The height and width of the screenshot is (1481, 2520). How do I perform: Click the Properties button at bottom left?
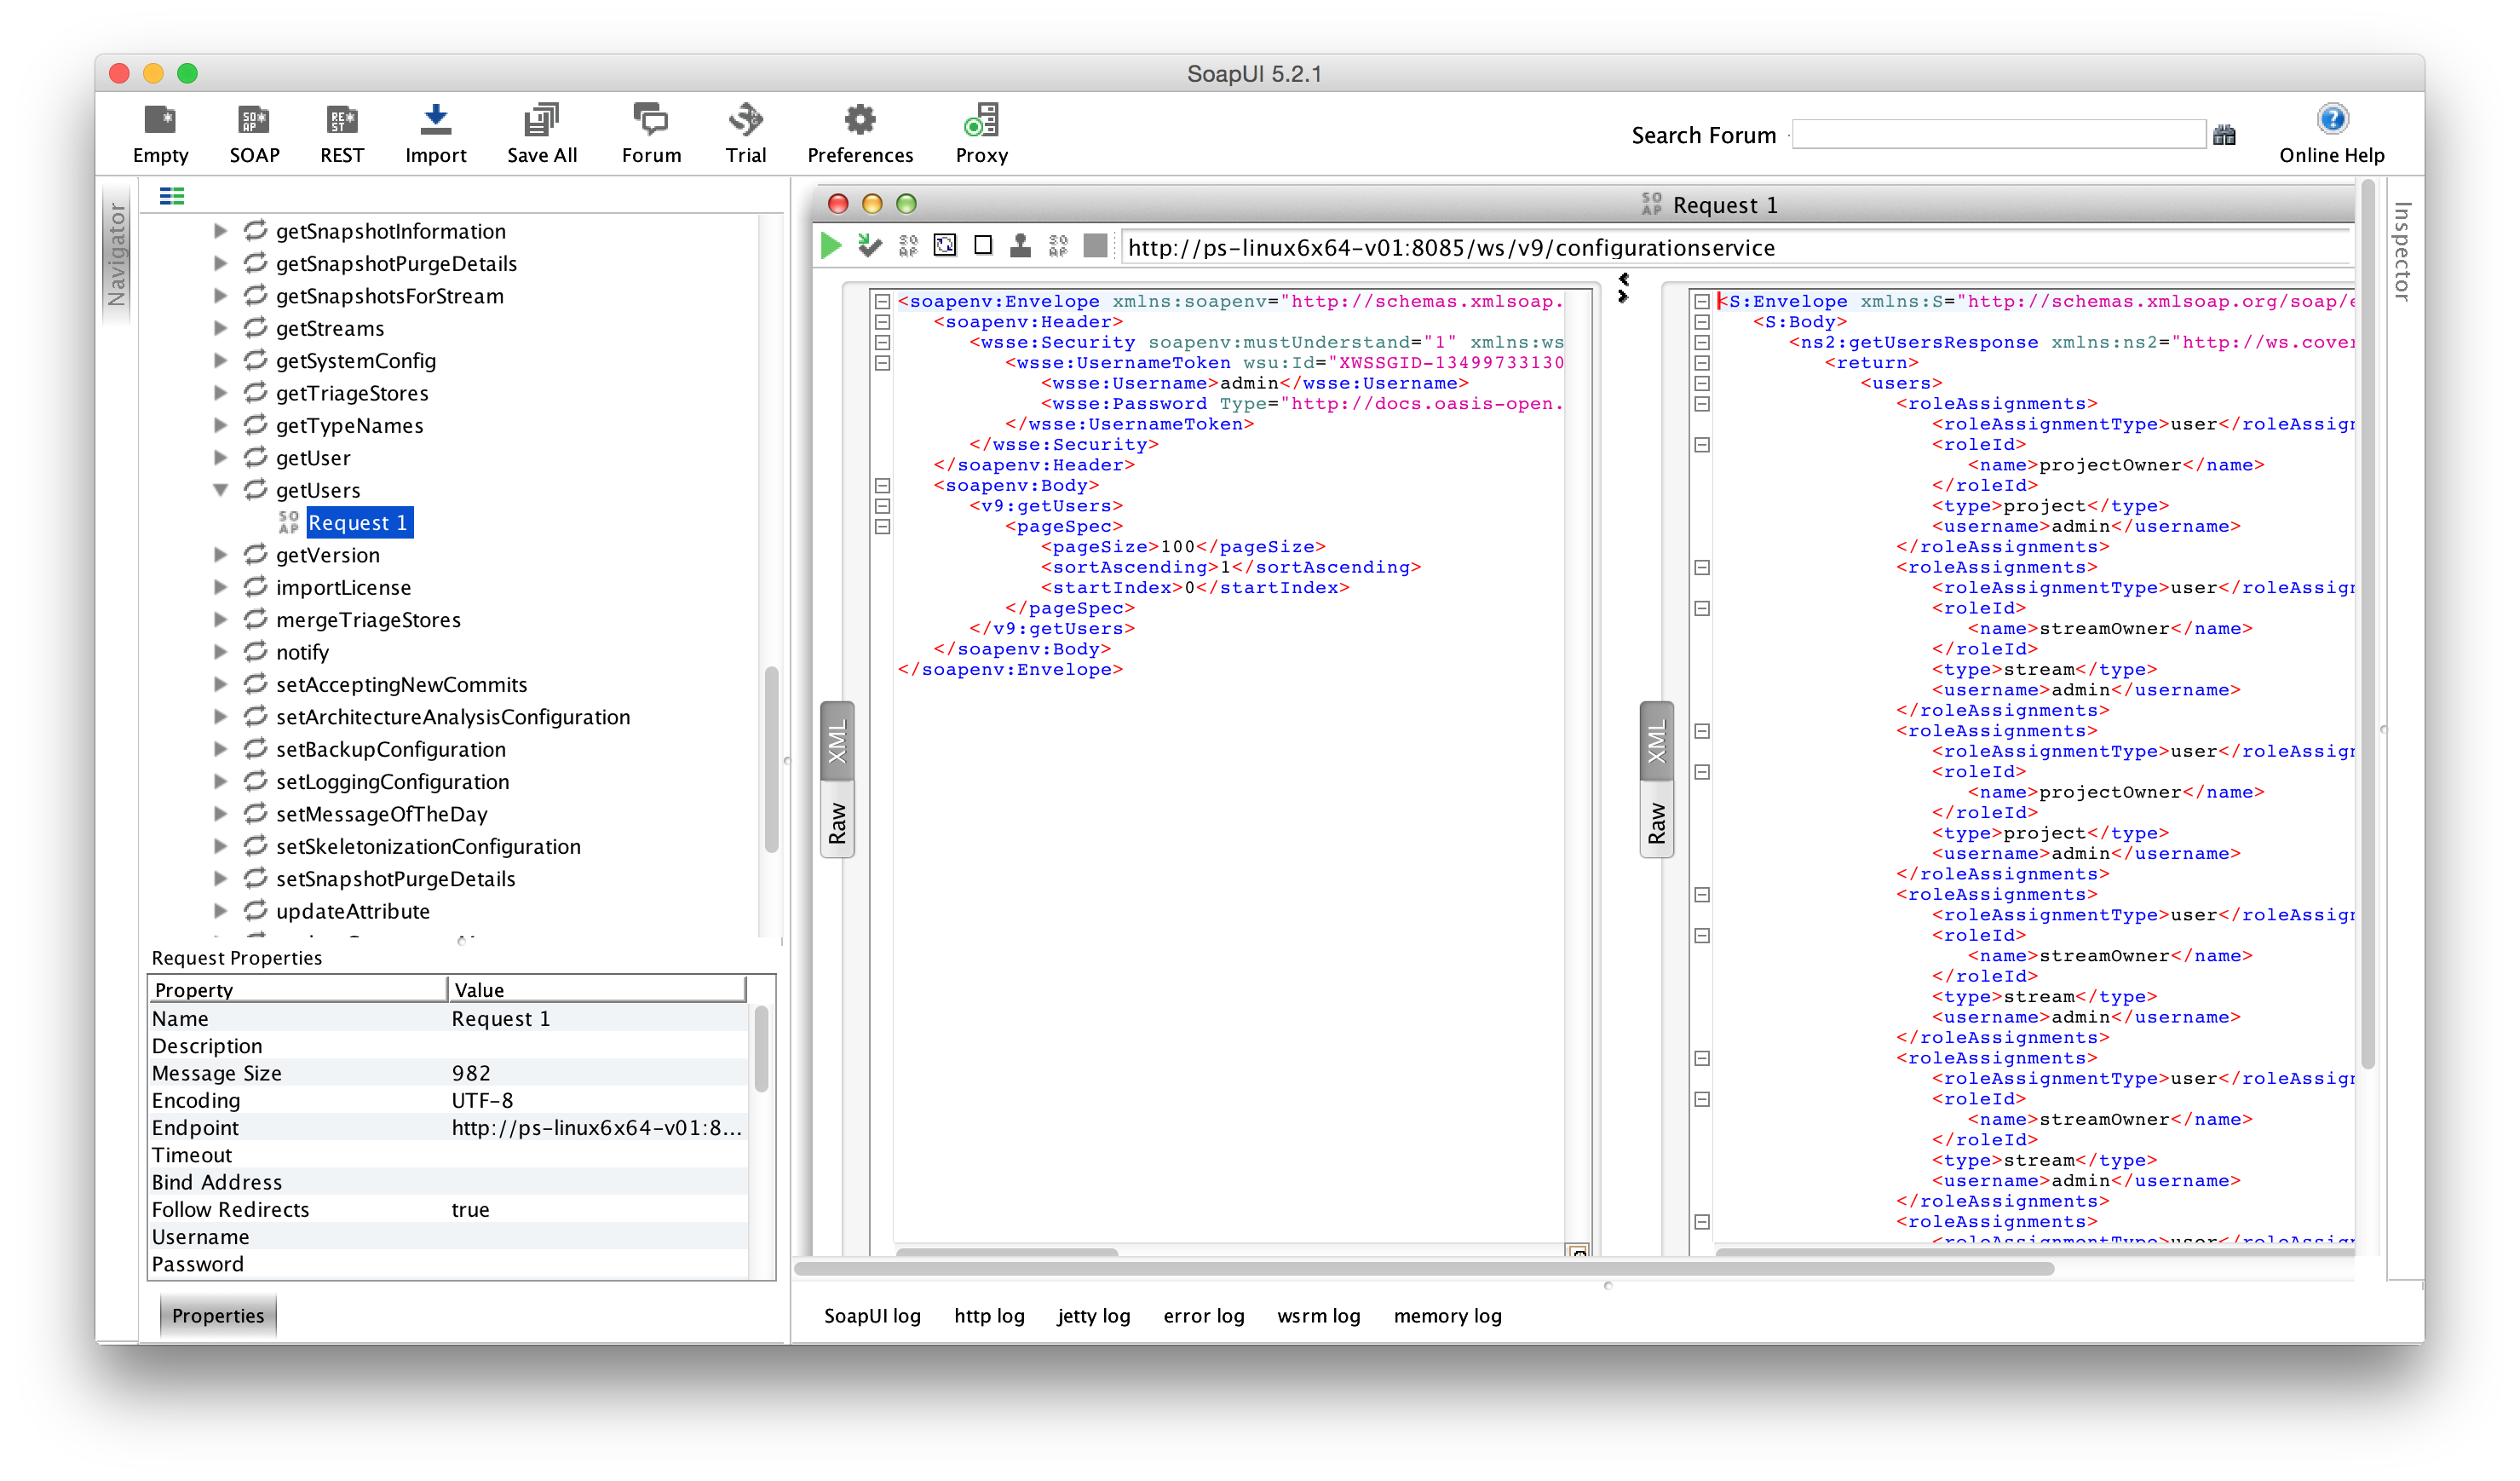point(217,1315)
